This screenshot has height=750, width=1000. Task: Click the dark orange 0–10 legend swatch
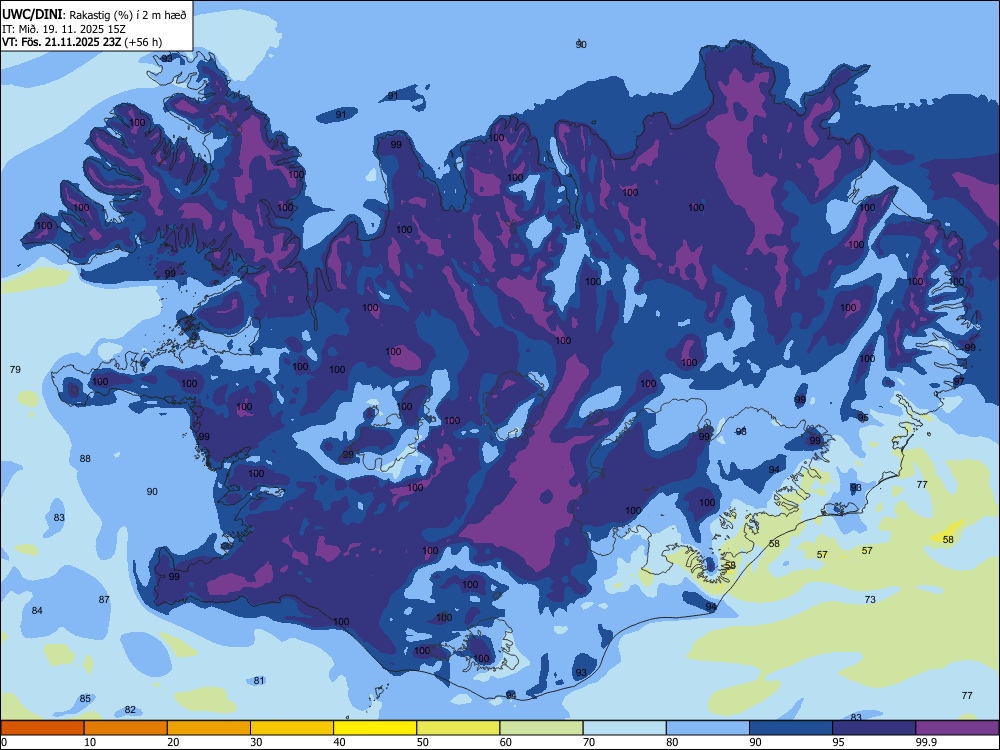43,728
